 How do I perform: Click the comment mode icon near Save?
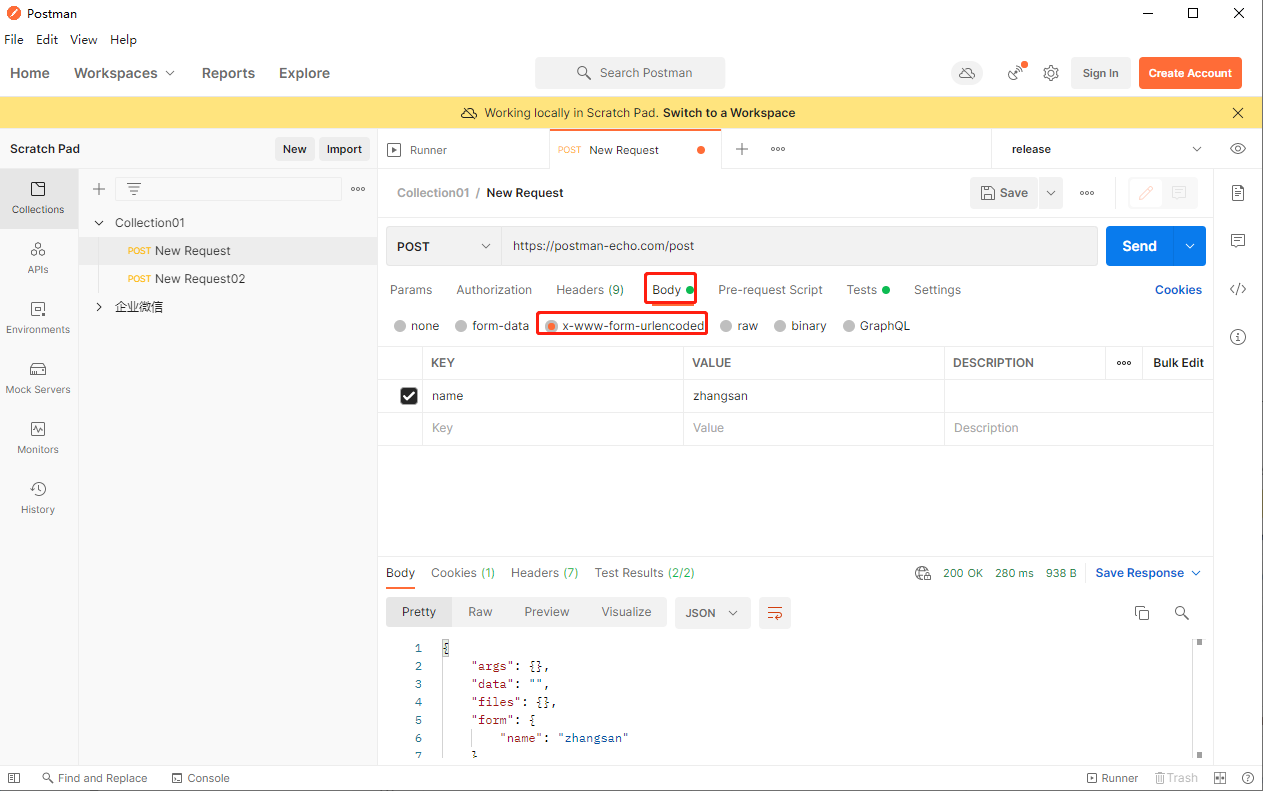tap(1179, 193)
